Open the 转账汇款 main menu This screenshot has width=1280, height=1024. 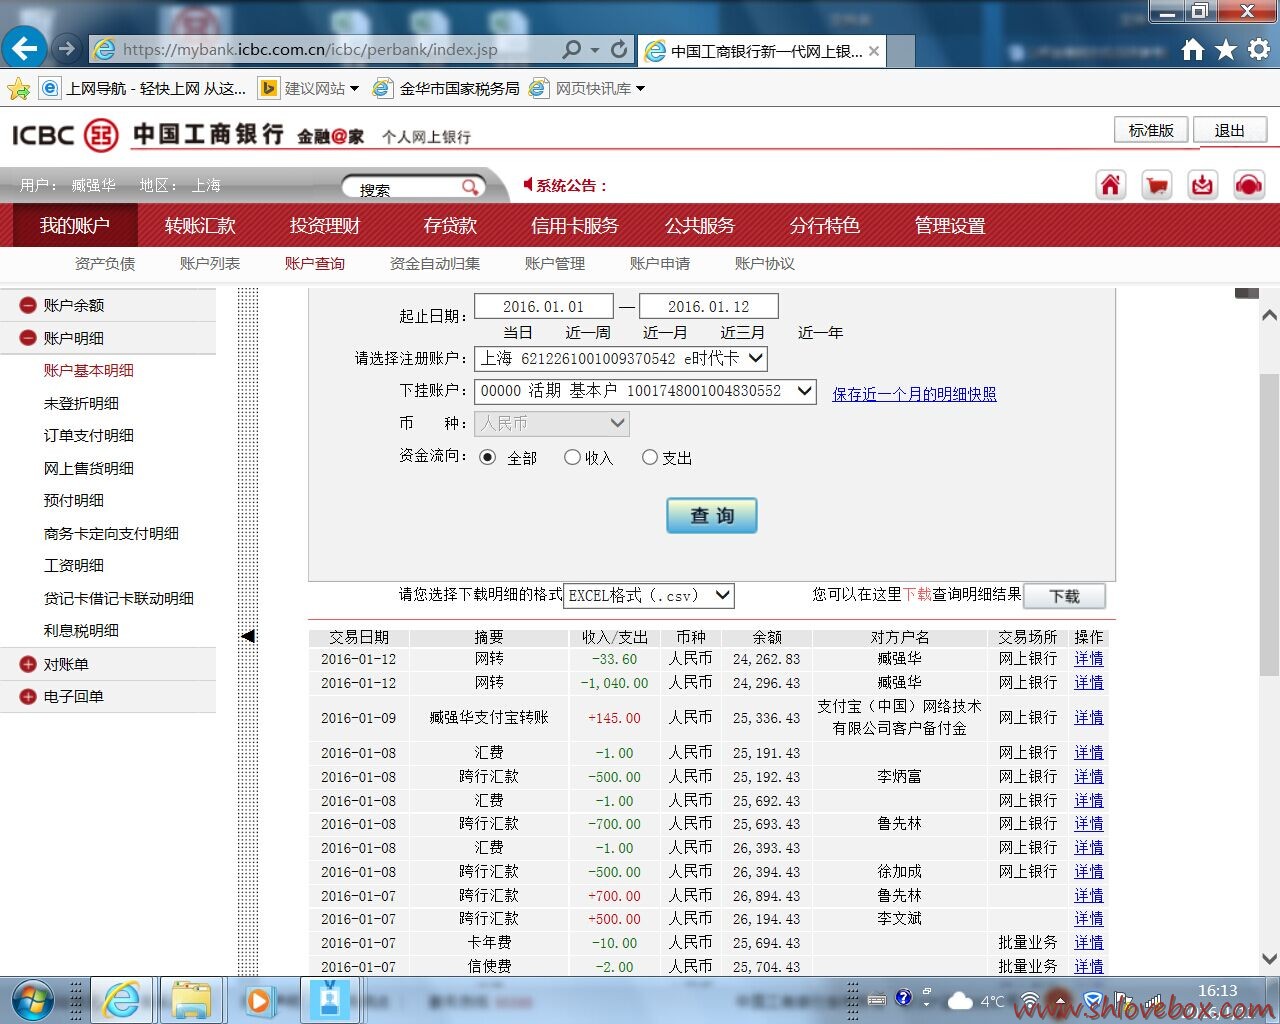(x=200, y=226)
